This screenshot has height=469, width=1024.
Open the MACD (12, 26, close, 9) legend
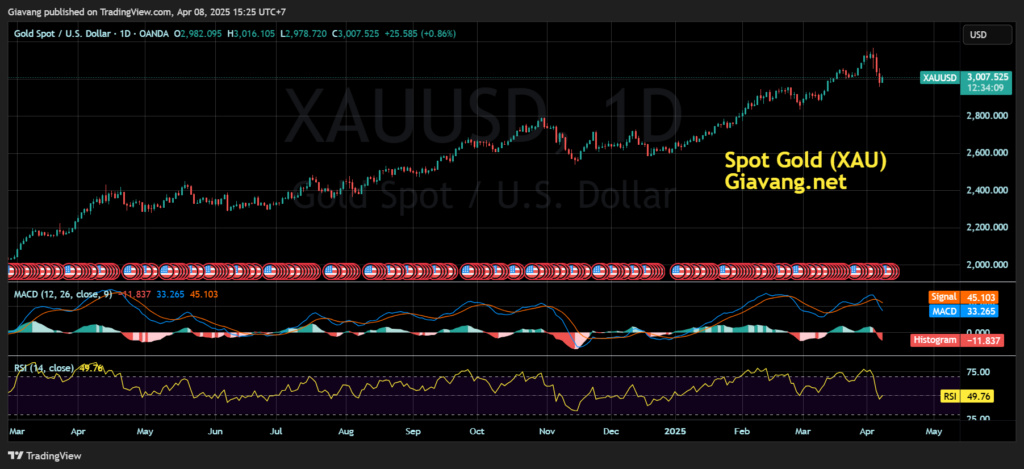click(60, 294)
